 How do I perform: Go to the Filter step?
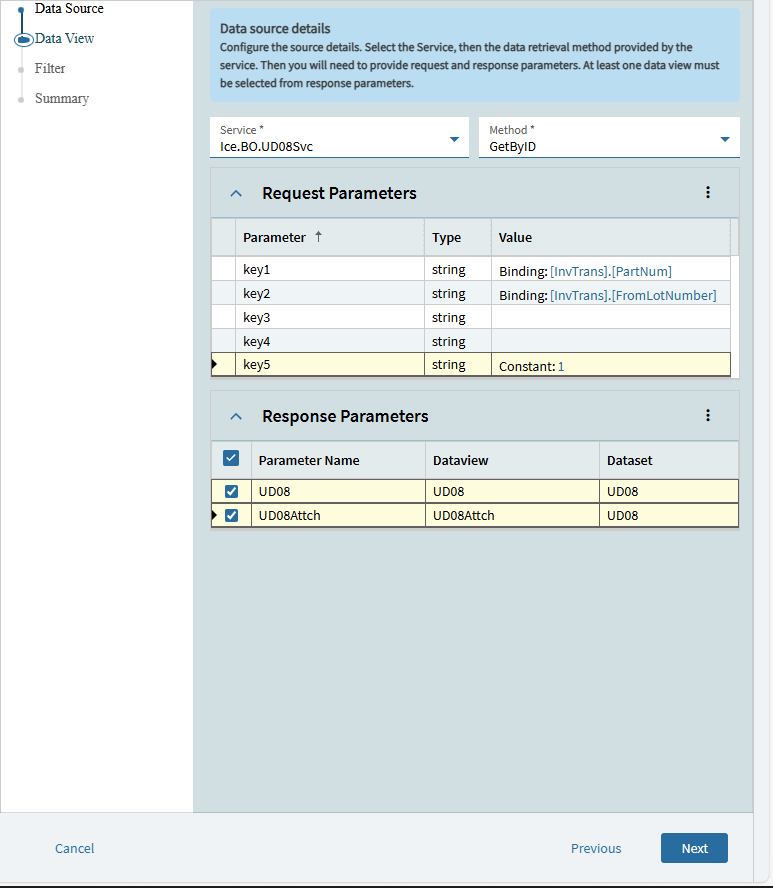tap(50, 69)
